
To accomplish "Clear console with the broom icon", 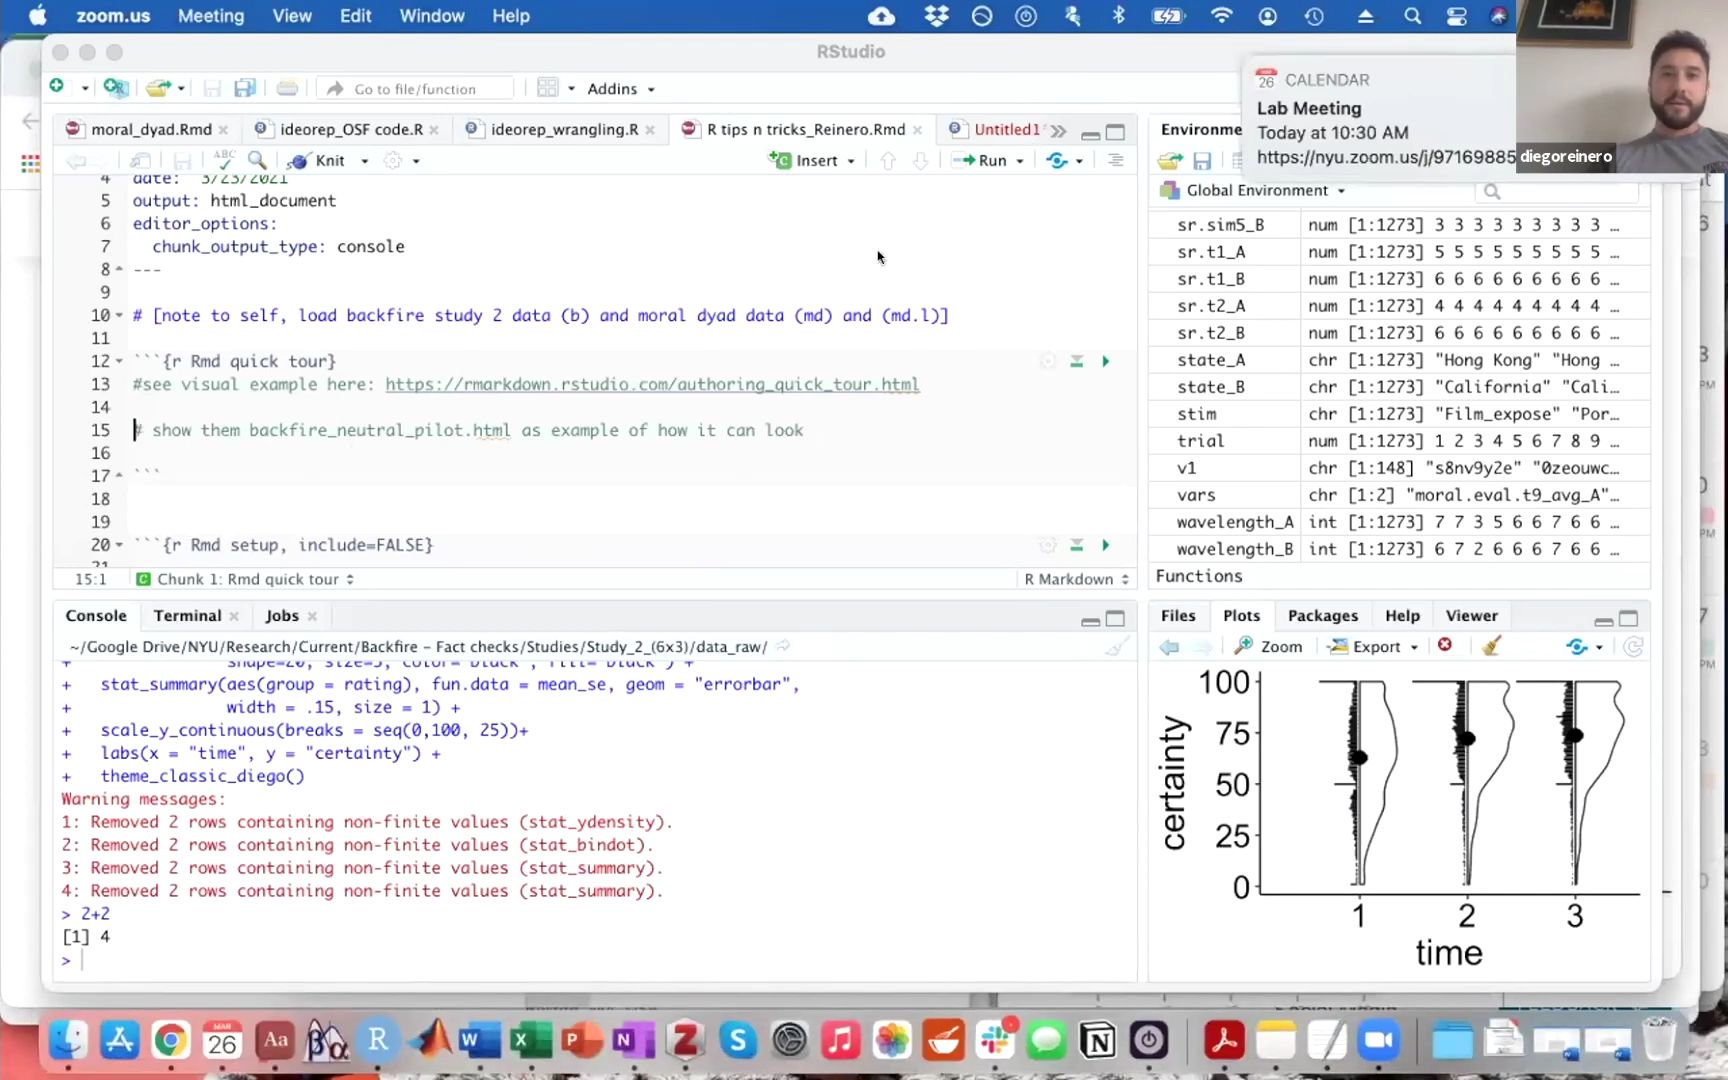I will [x=1116, y=647].
